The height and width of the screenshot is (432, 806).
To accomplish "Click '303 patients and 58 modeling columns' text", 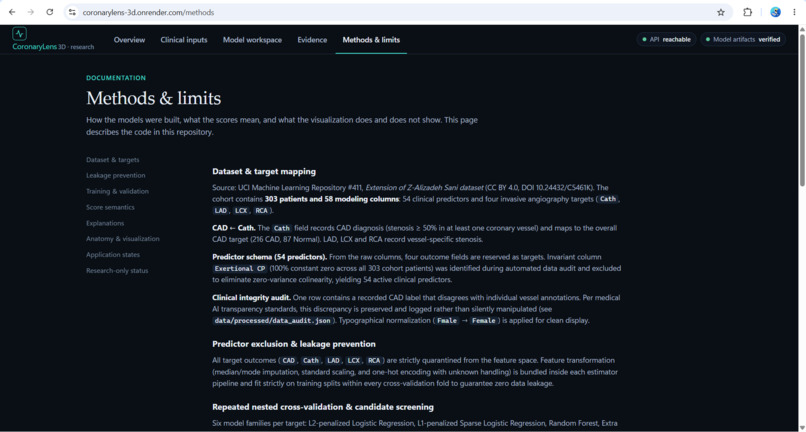I will point(332,199).
